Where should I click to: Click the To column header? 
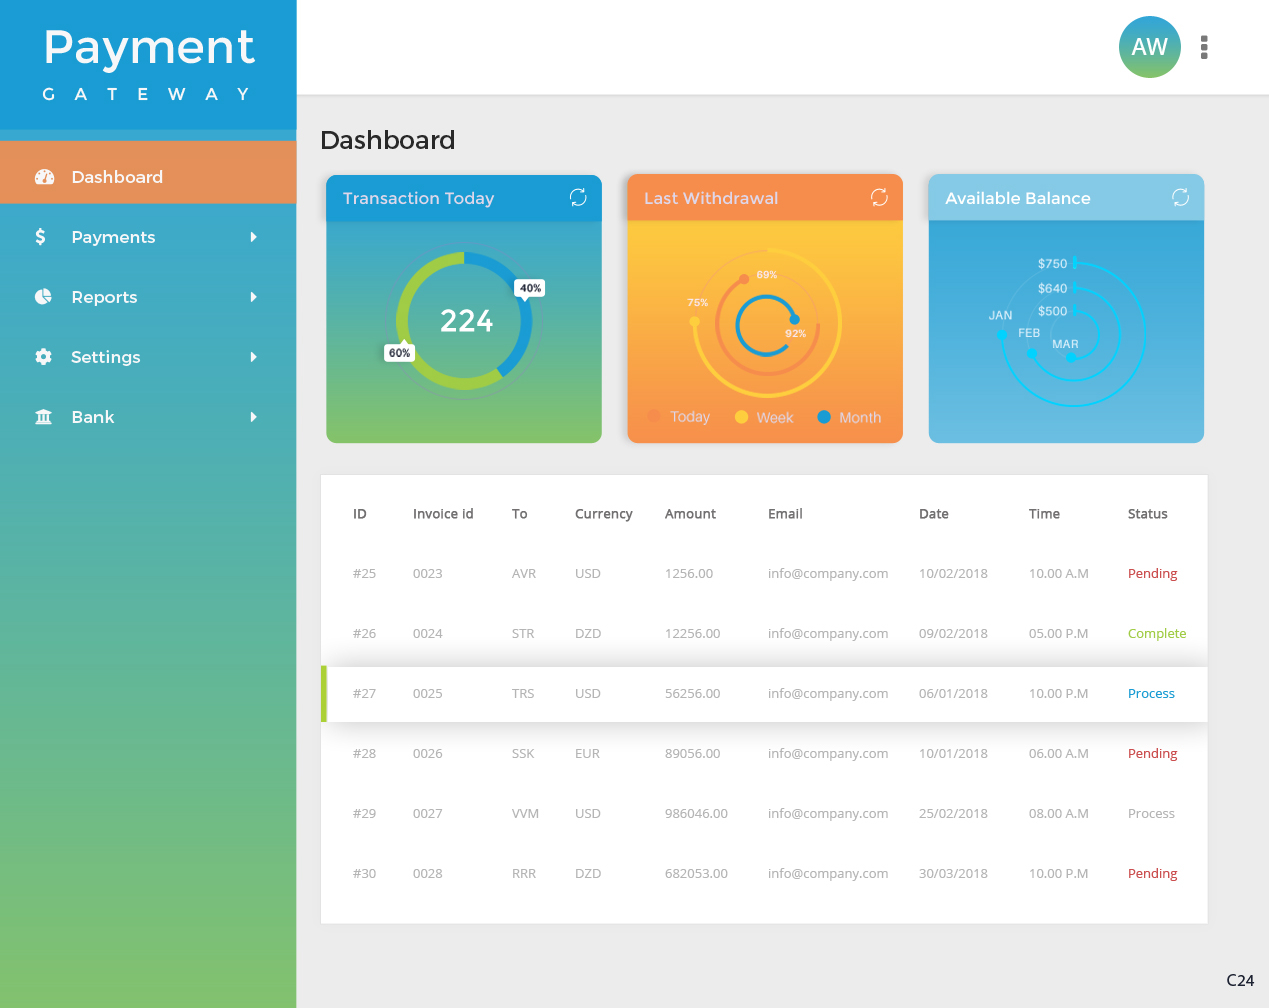(x=519, y=514)
